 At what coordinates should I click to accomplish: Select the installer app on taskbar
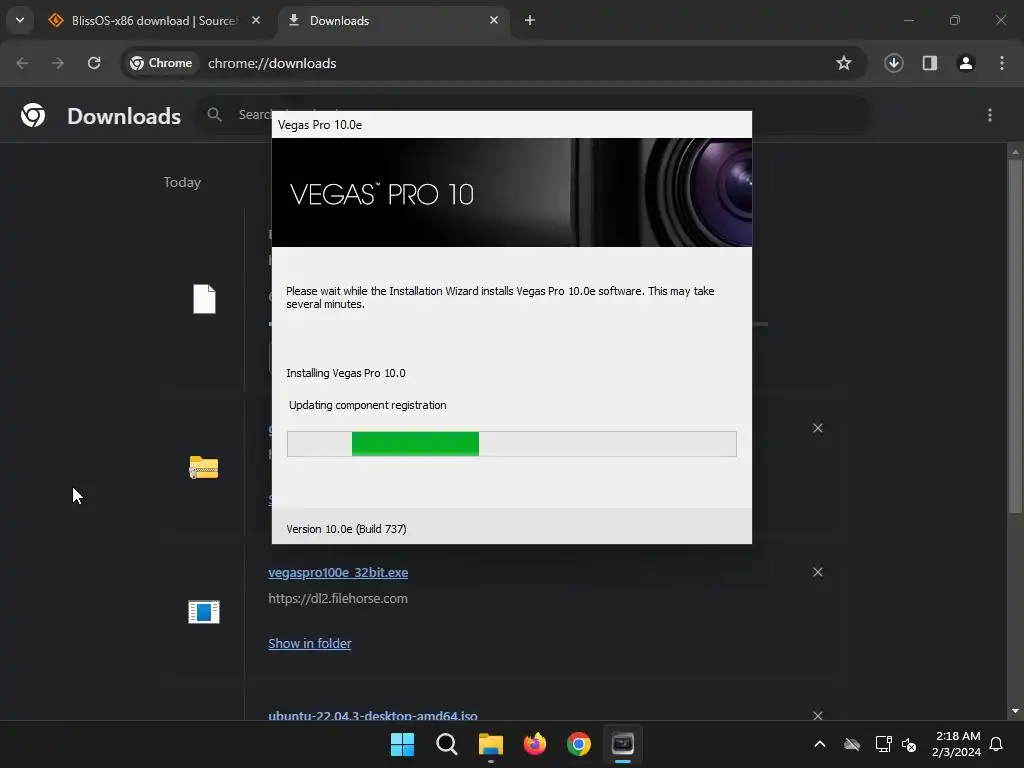623,744
